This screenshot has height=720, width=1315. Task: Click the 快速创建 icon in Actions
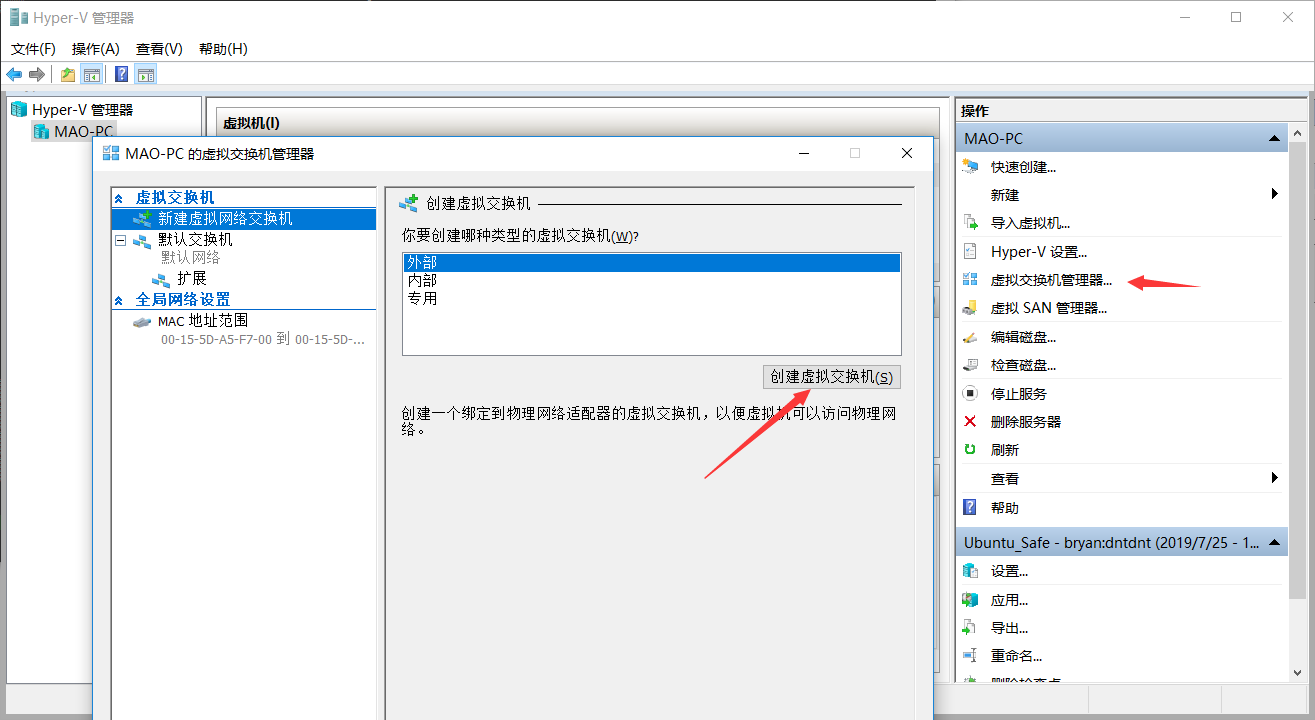[x=970, y=166]
